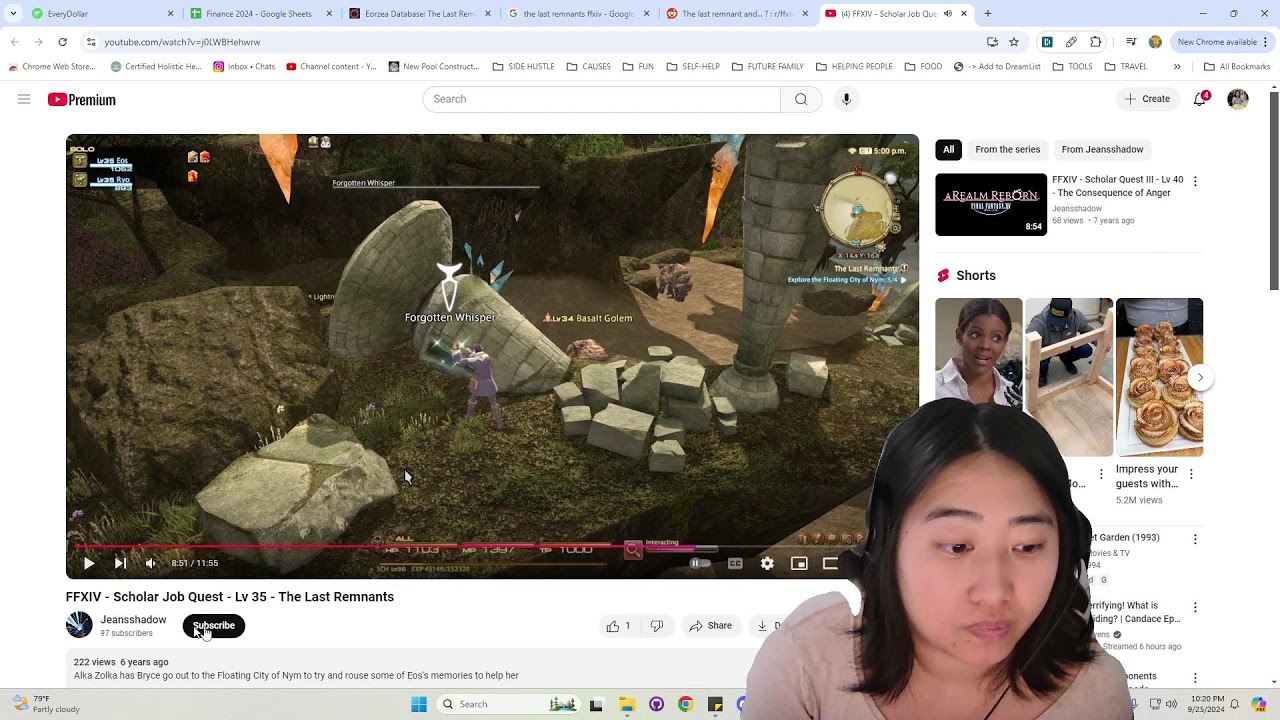Reload the page
Viewport: 1280px width, 720px height.
click(62, 42)
